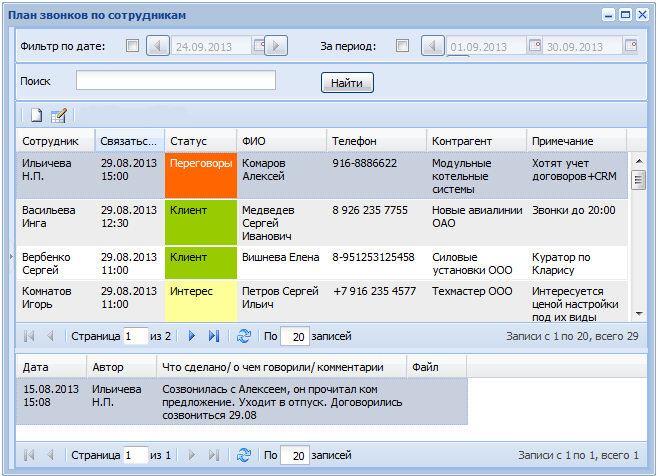Click into the 'Поиск' text field
Image resolution: width=658 pixels, height=476 pixels.
[176, 81]
